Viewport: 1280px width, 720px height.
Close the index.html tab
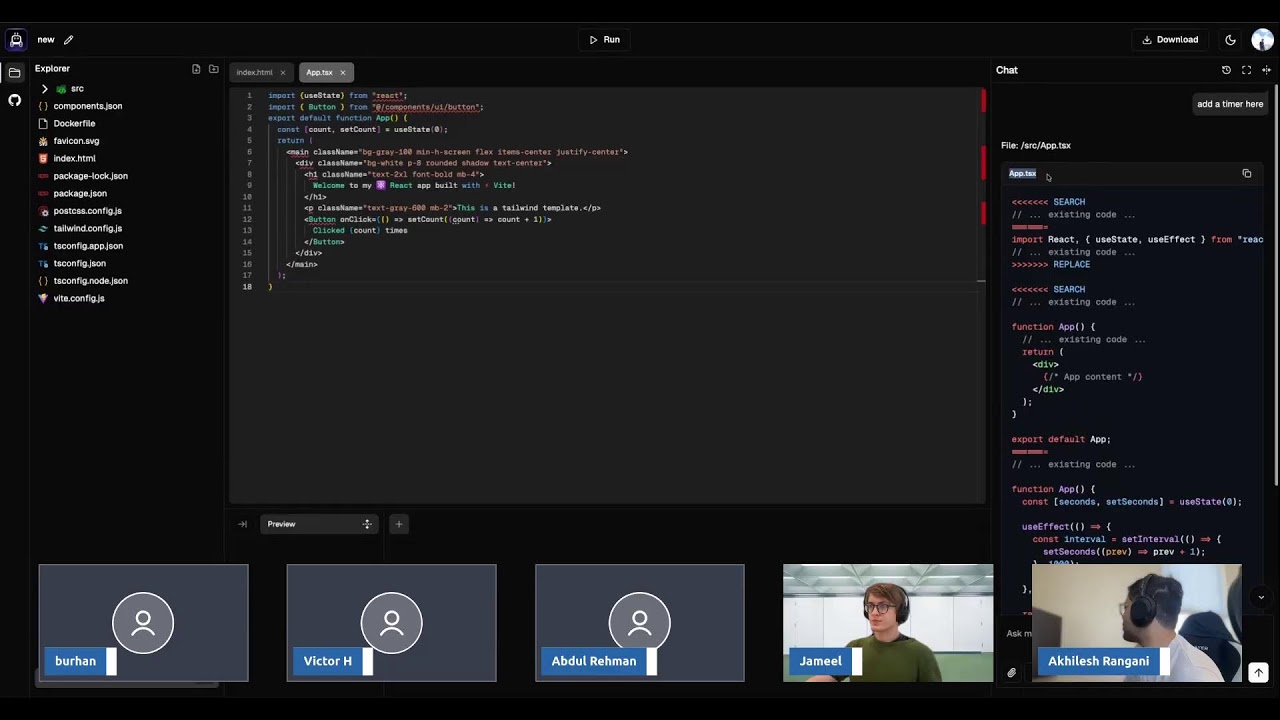282,72
